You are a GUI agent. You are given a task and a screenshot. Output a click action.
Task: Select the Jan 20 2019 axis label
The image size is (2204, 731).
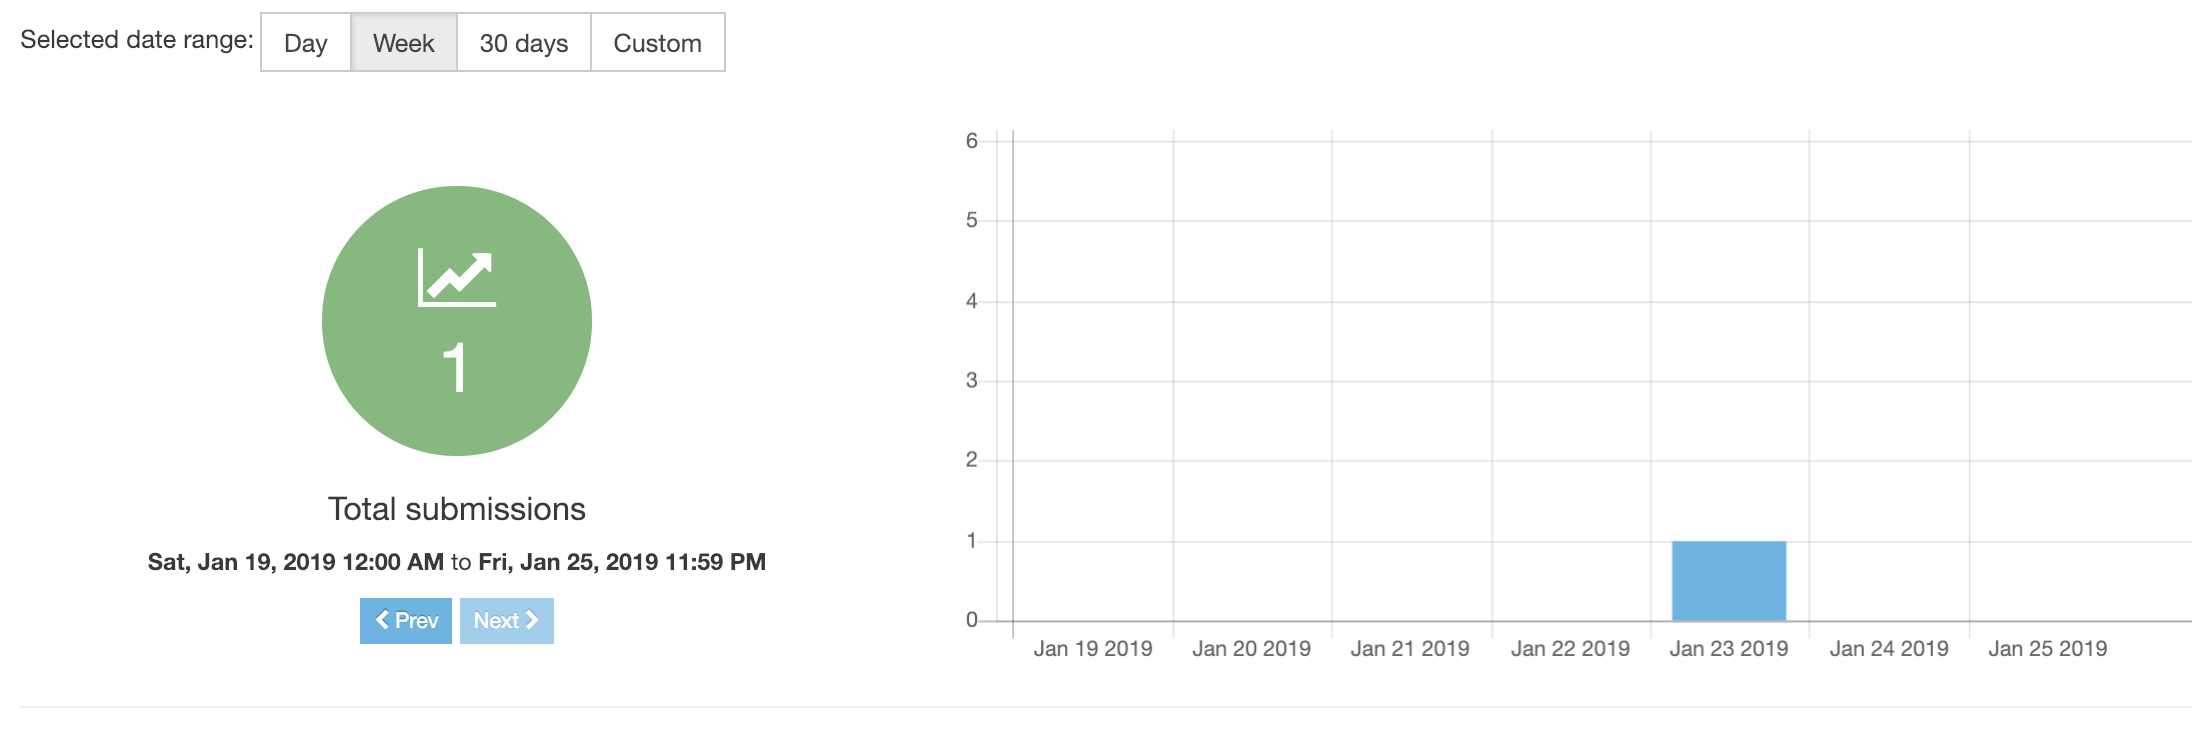coord(1252,649)
